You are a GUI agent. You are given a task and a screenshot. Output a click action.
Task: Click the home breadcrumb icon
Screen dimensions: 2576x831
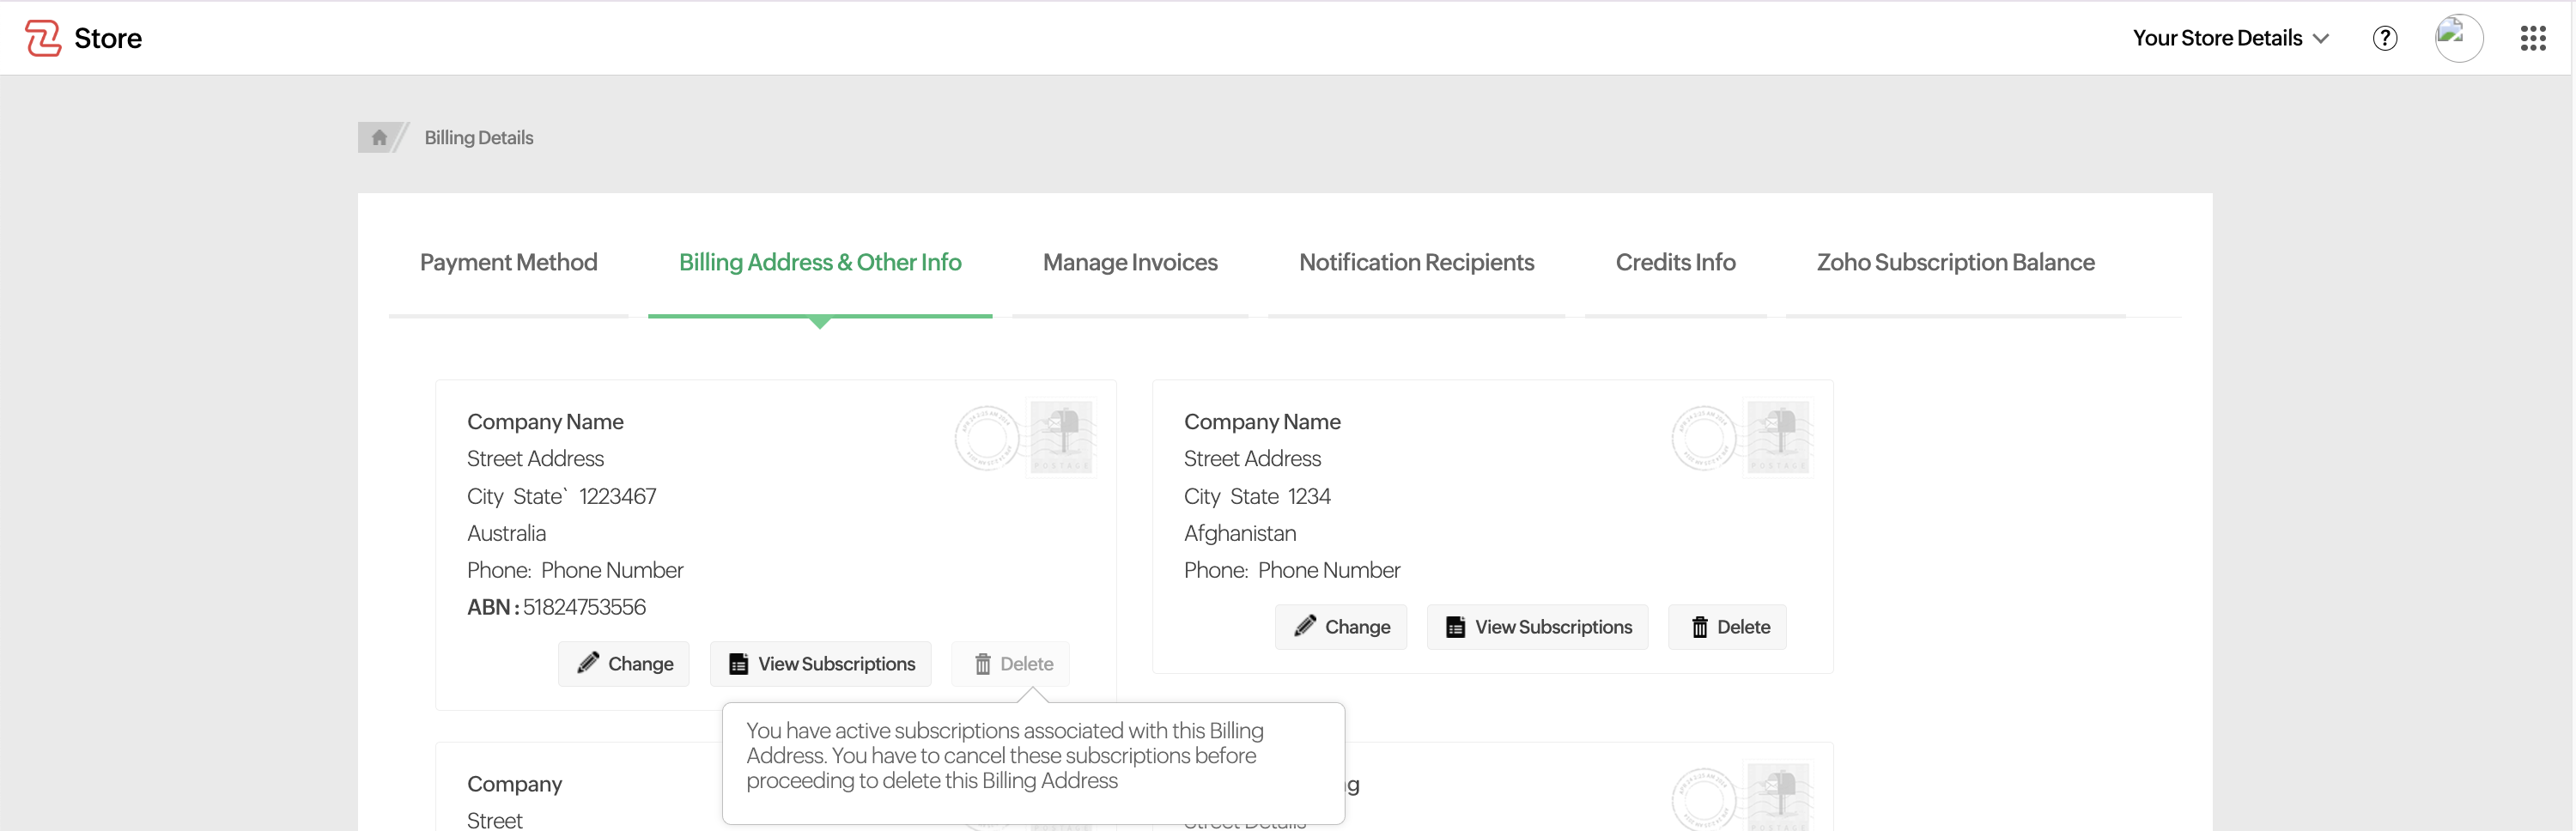pos(379,137)
